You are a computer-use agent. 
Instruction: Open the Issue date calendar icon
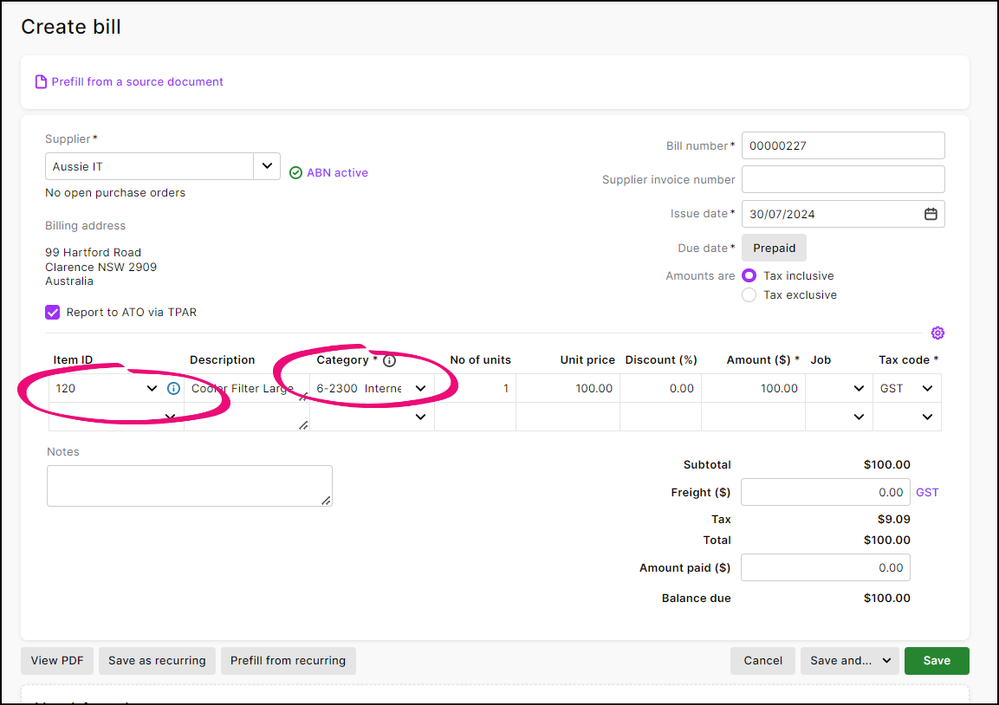pos(930,214)
